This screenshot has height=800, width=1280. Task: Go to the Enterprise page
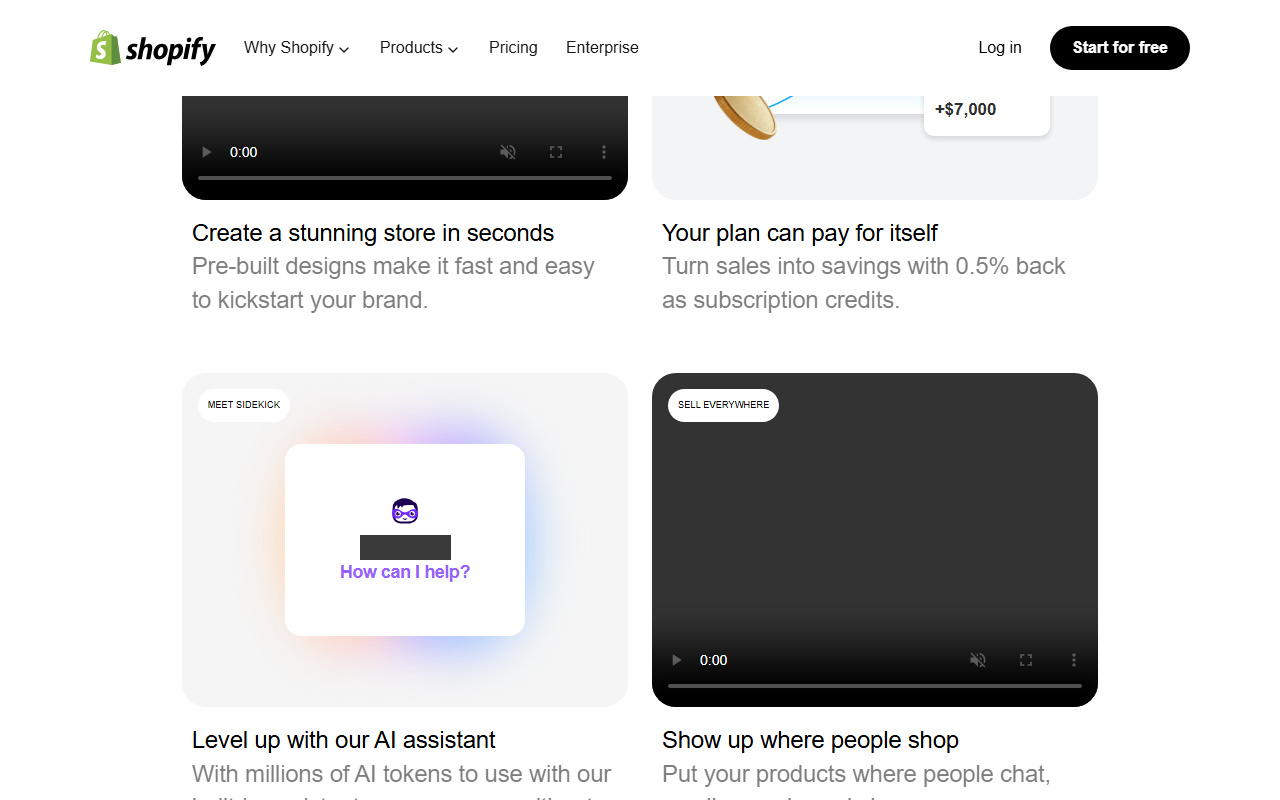[x=602, y=48]
